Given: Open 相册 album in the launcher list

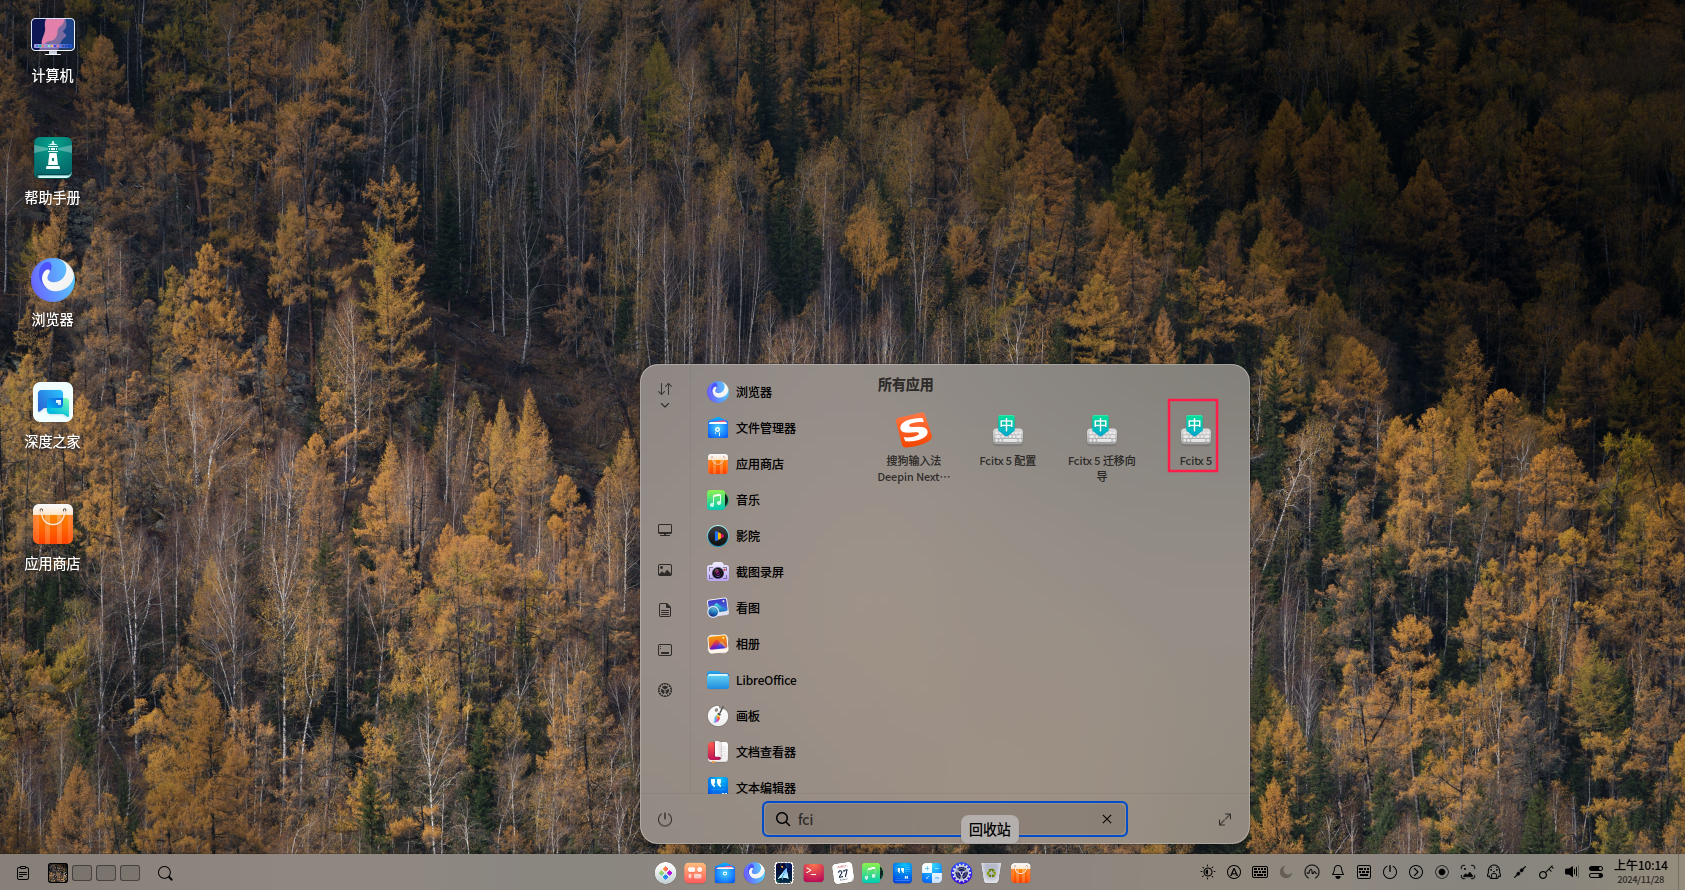Looking at the screenshot, I should (x=733, y=644).
